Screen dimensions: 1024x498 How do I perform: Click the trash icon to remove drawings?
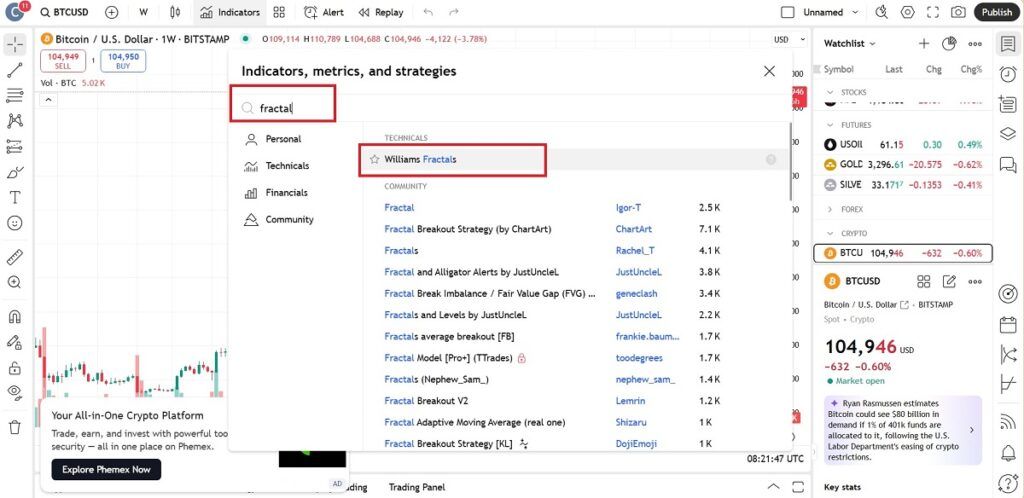(x=15, y=427)
